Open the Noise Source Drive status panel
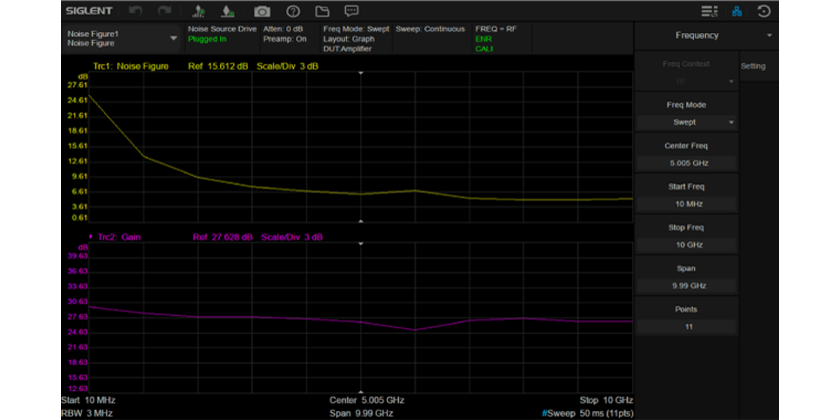The width and height of the screenshot is (840, 420). 222,34
